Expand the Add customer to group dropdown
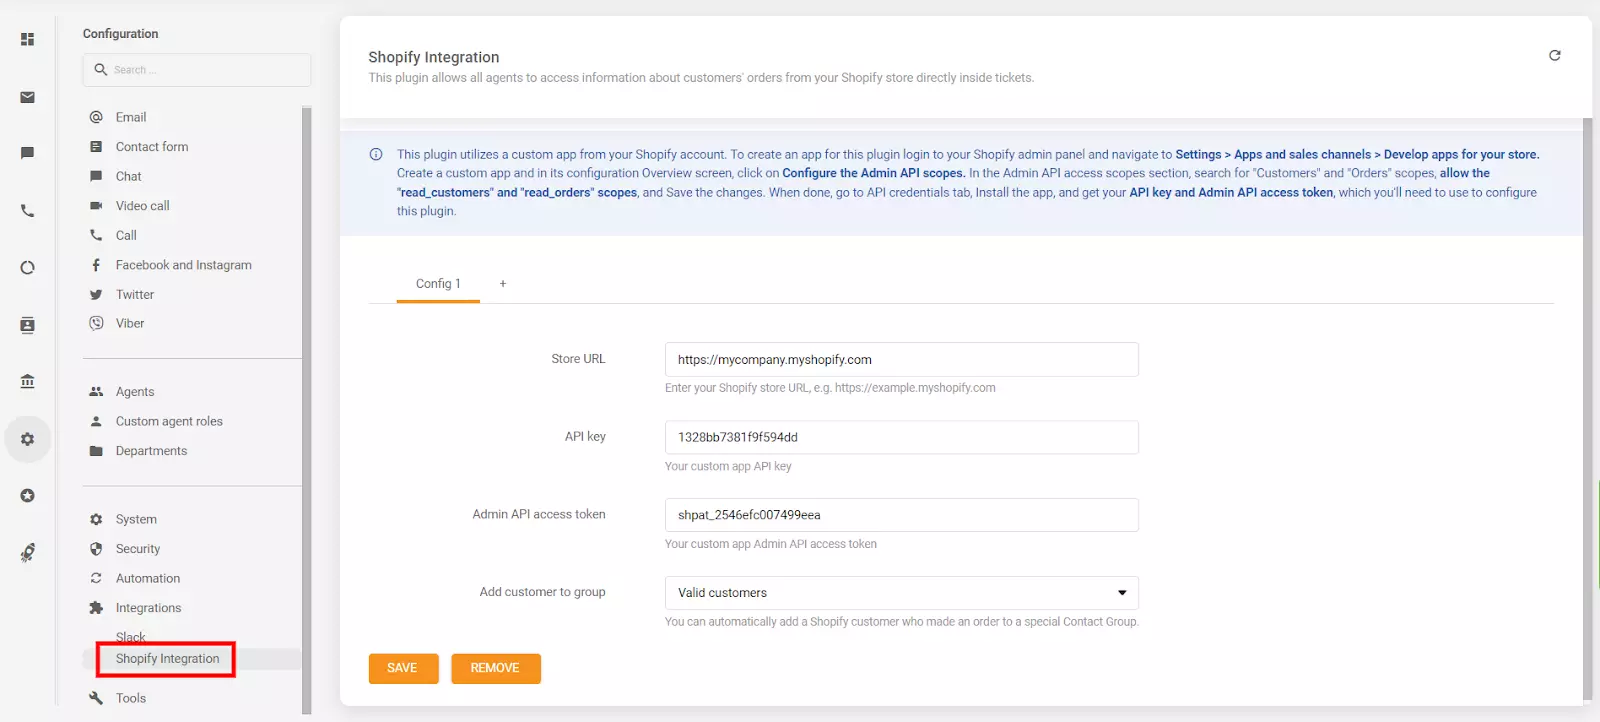1600x722 pixels. point(901,593)
